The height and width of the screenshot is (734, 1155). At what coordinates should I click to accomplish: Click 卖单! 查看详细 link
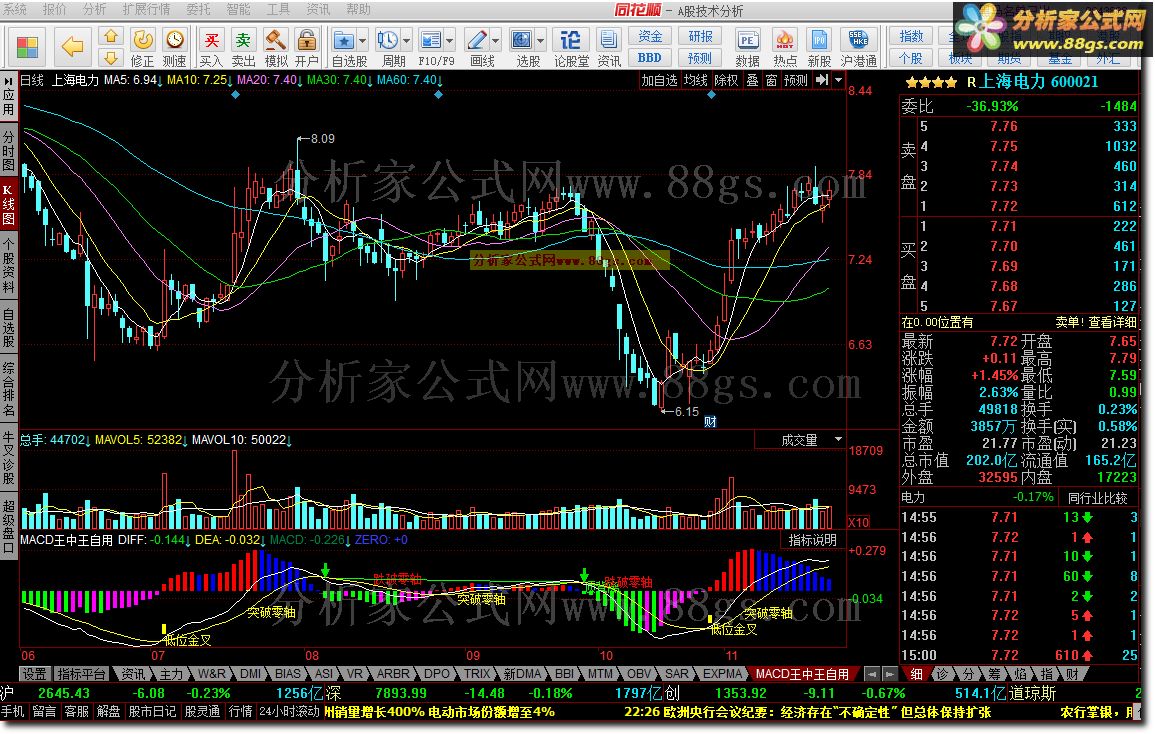coord(1095,322)
